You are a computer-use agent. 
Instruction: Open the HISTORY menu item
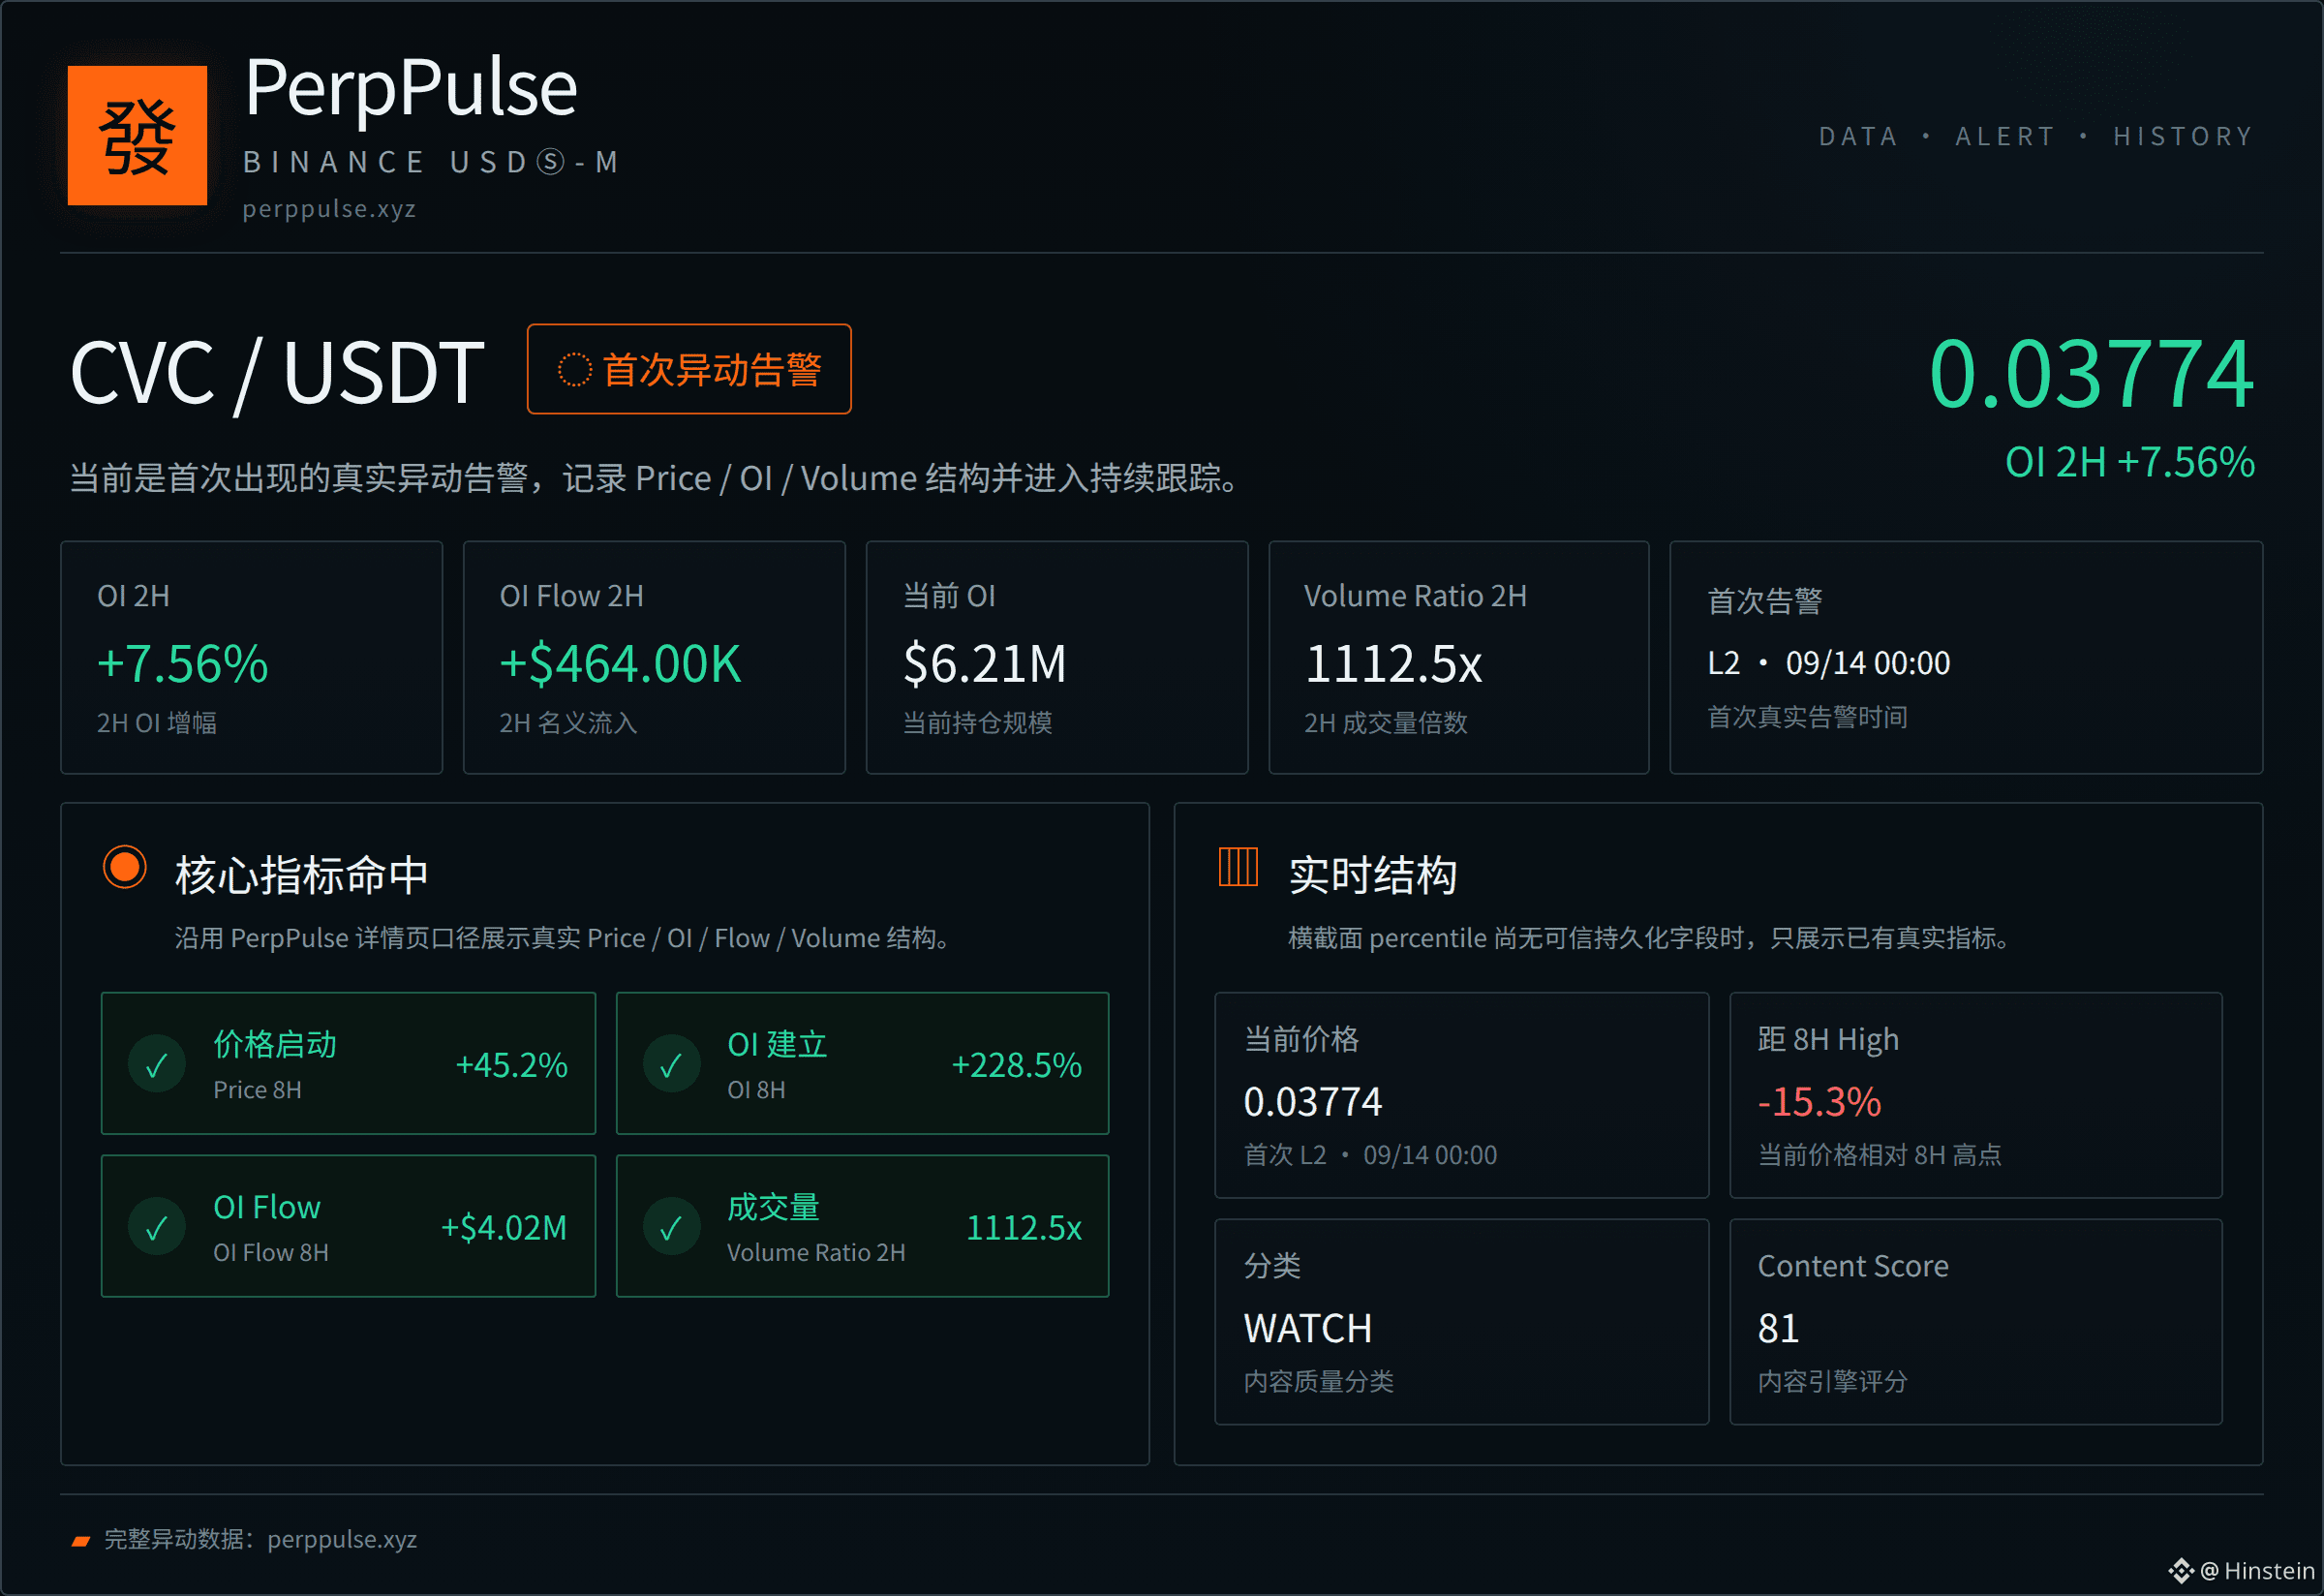tap(2183, 136)
